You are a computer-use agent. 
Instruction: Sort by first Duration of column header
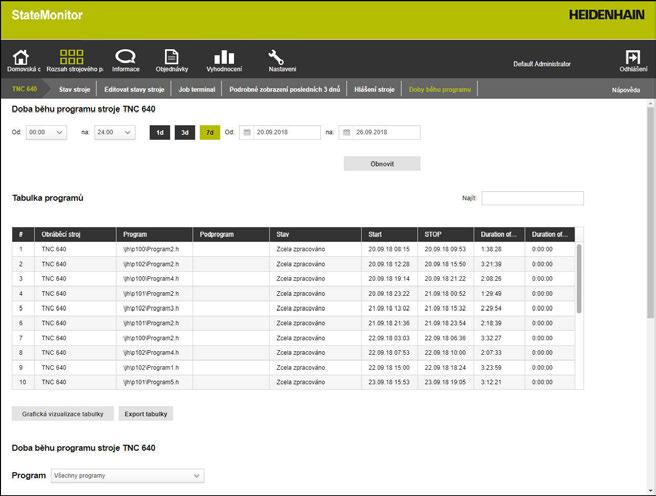[499, 235]
